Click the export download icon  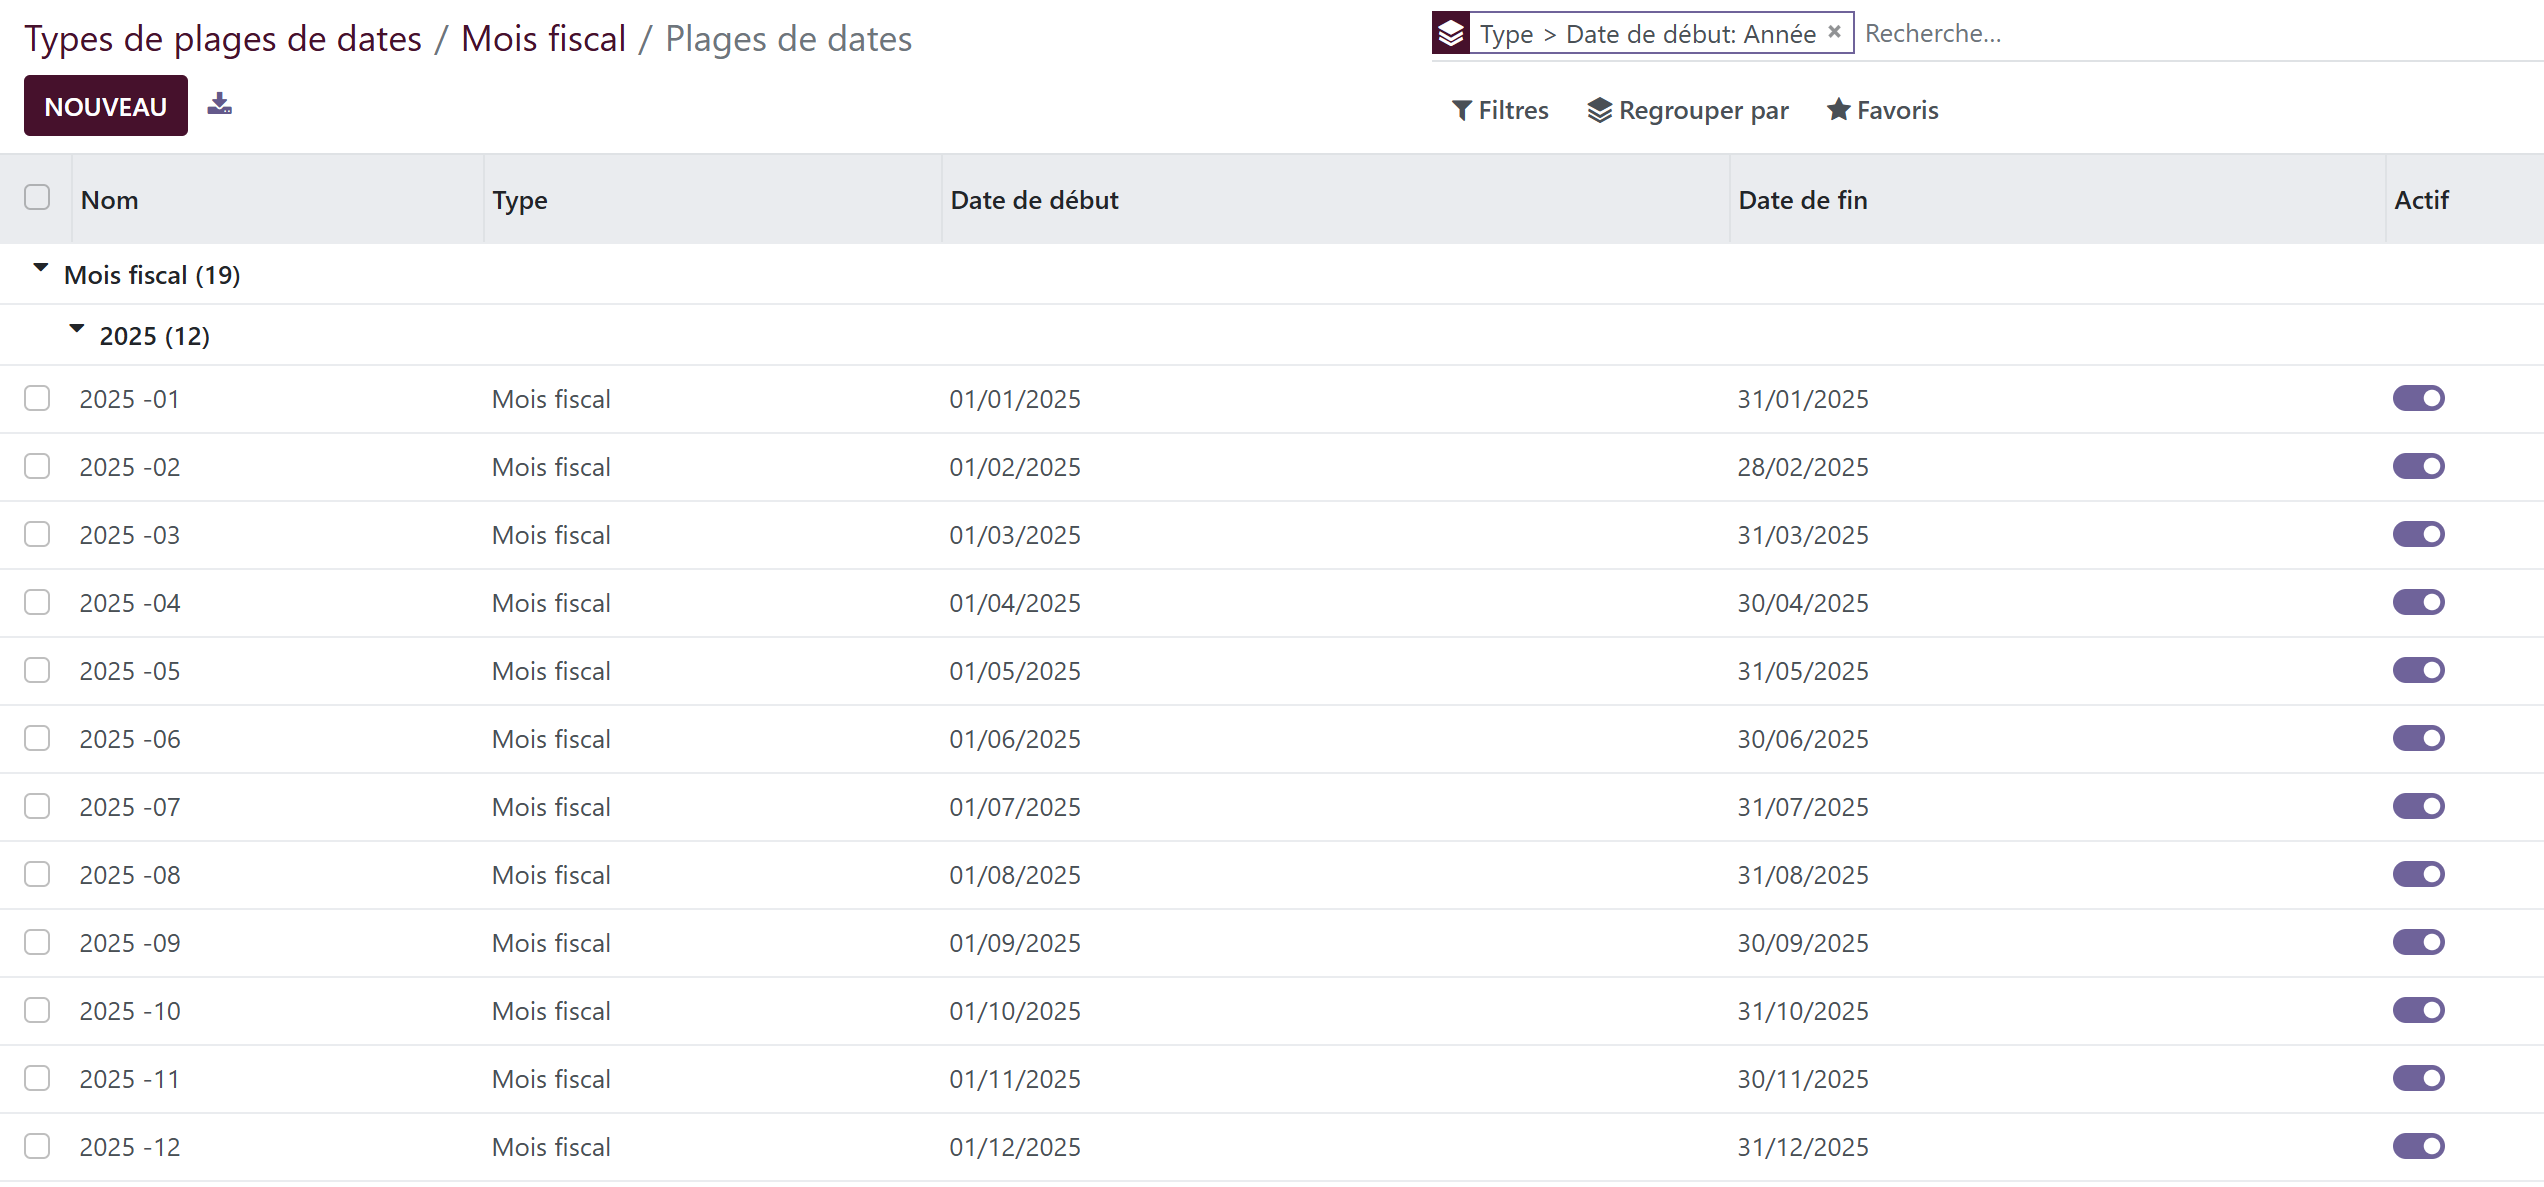[x=220, y=104]
